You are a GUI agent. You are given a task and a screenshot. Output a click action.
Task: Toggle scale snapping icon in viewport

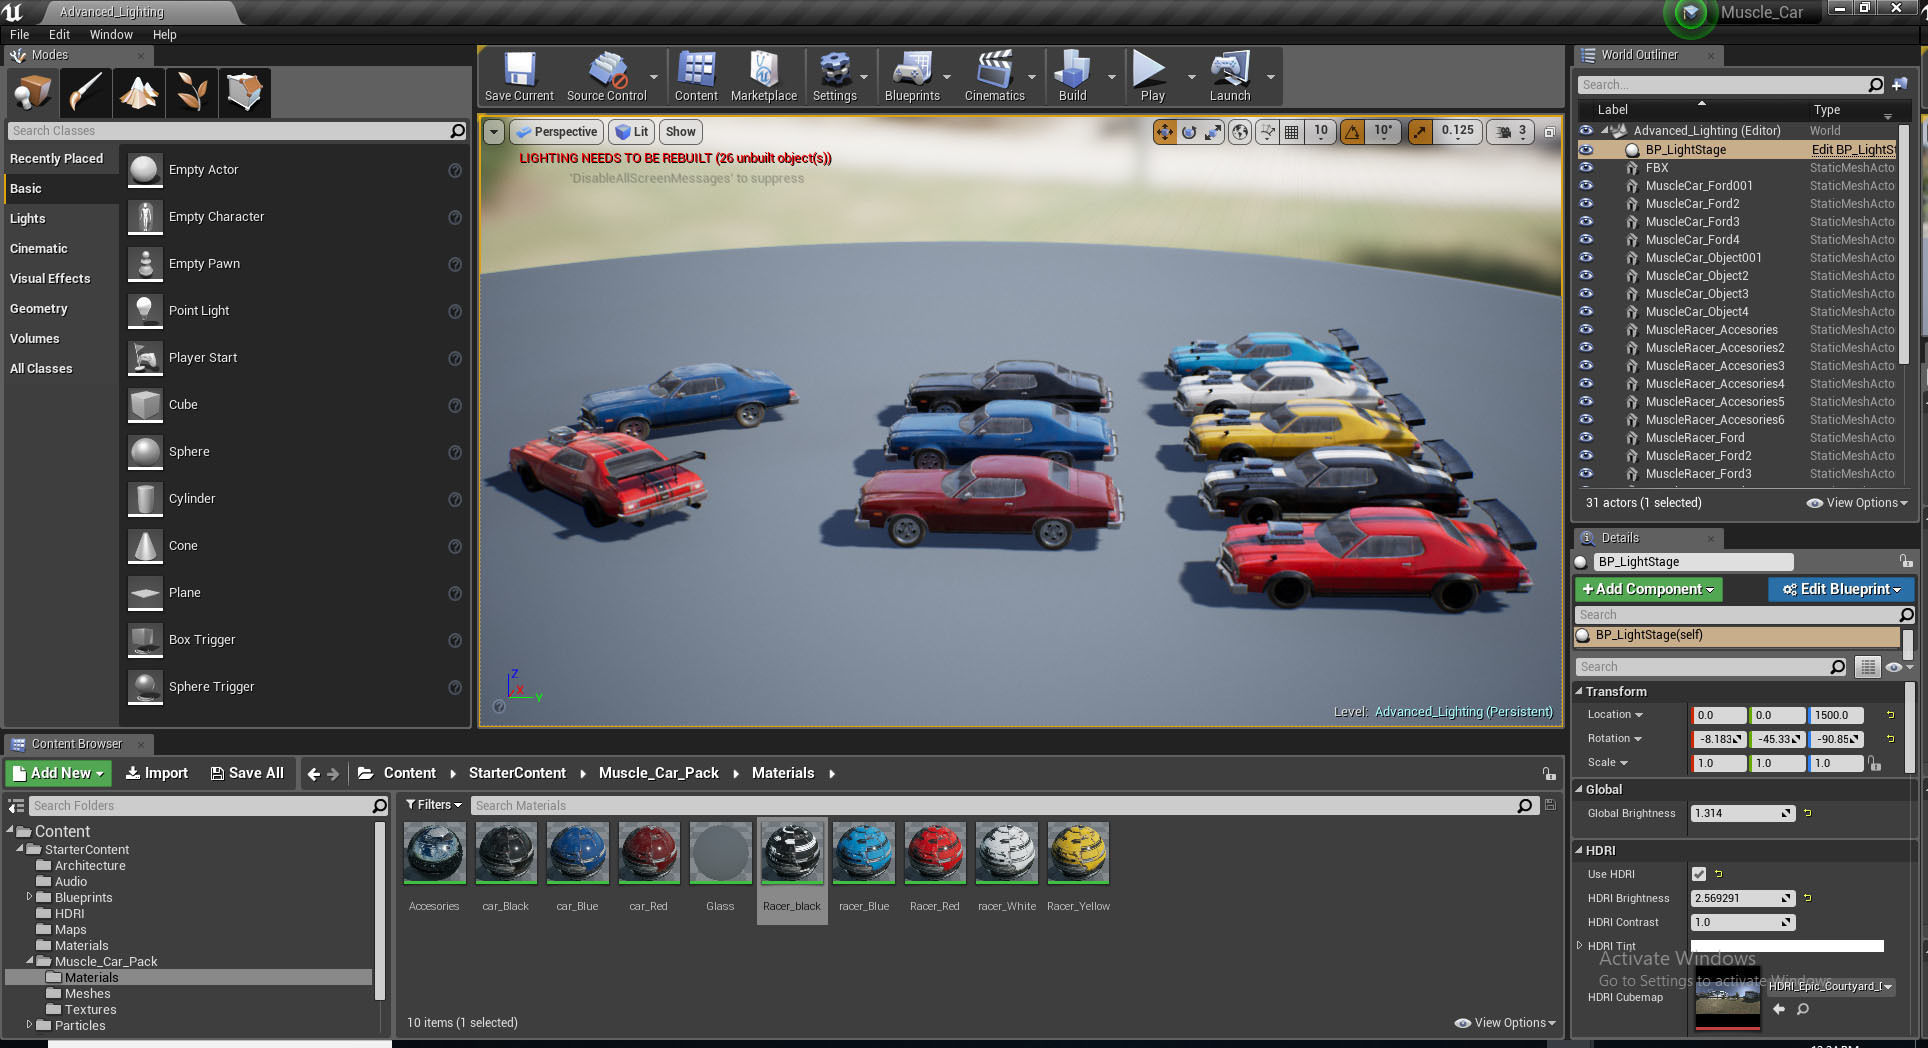coord(1420,131)
